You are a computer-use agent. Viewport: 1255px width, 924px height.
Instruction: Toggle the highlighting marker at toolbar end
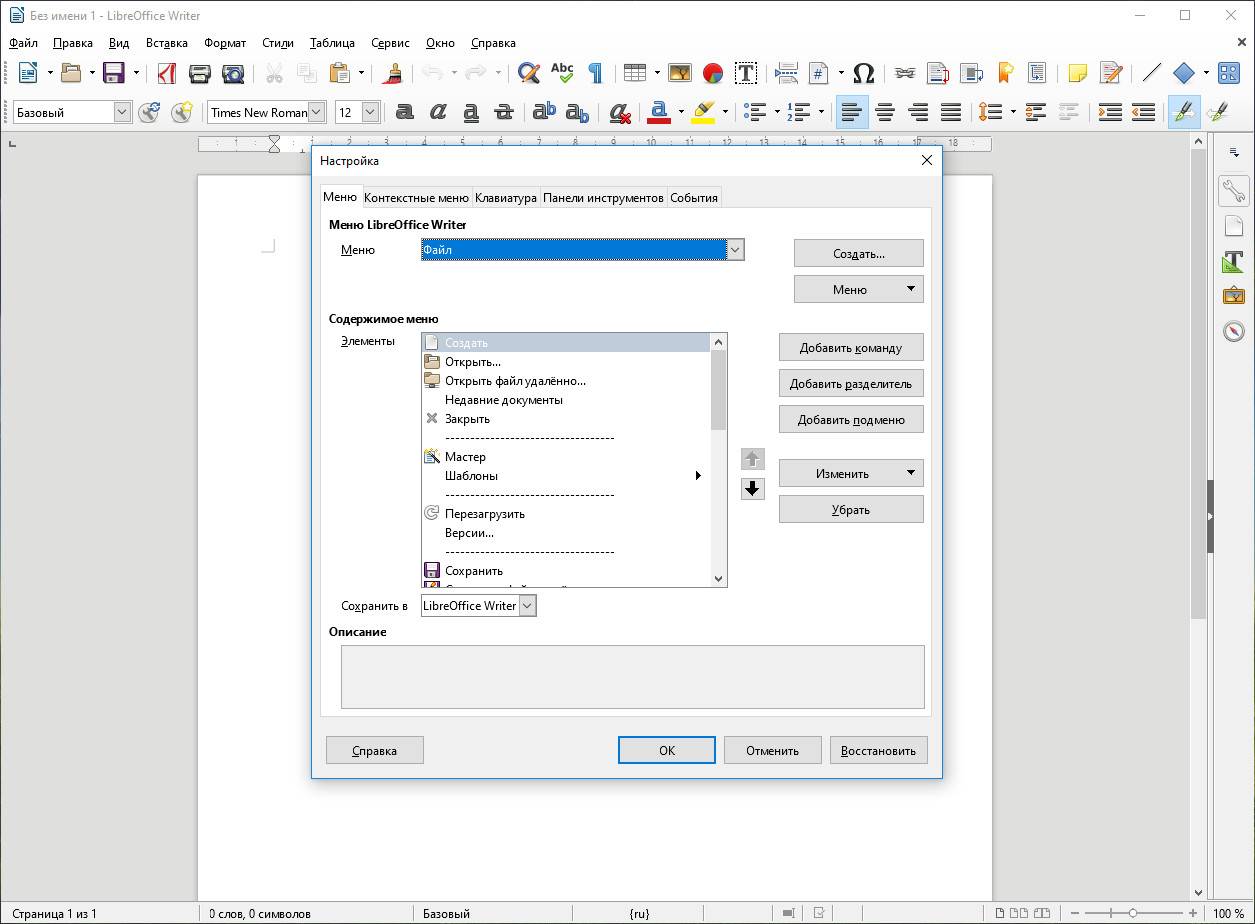[x=1183, y=112]
